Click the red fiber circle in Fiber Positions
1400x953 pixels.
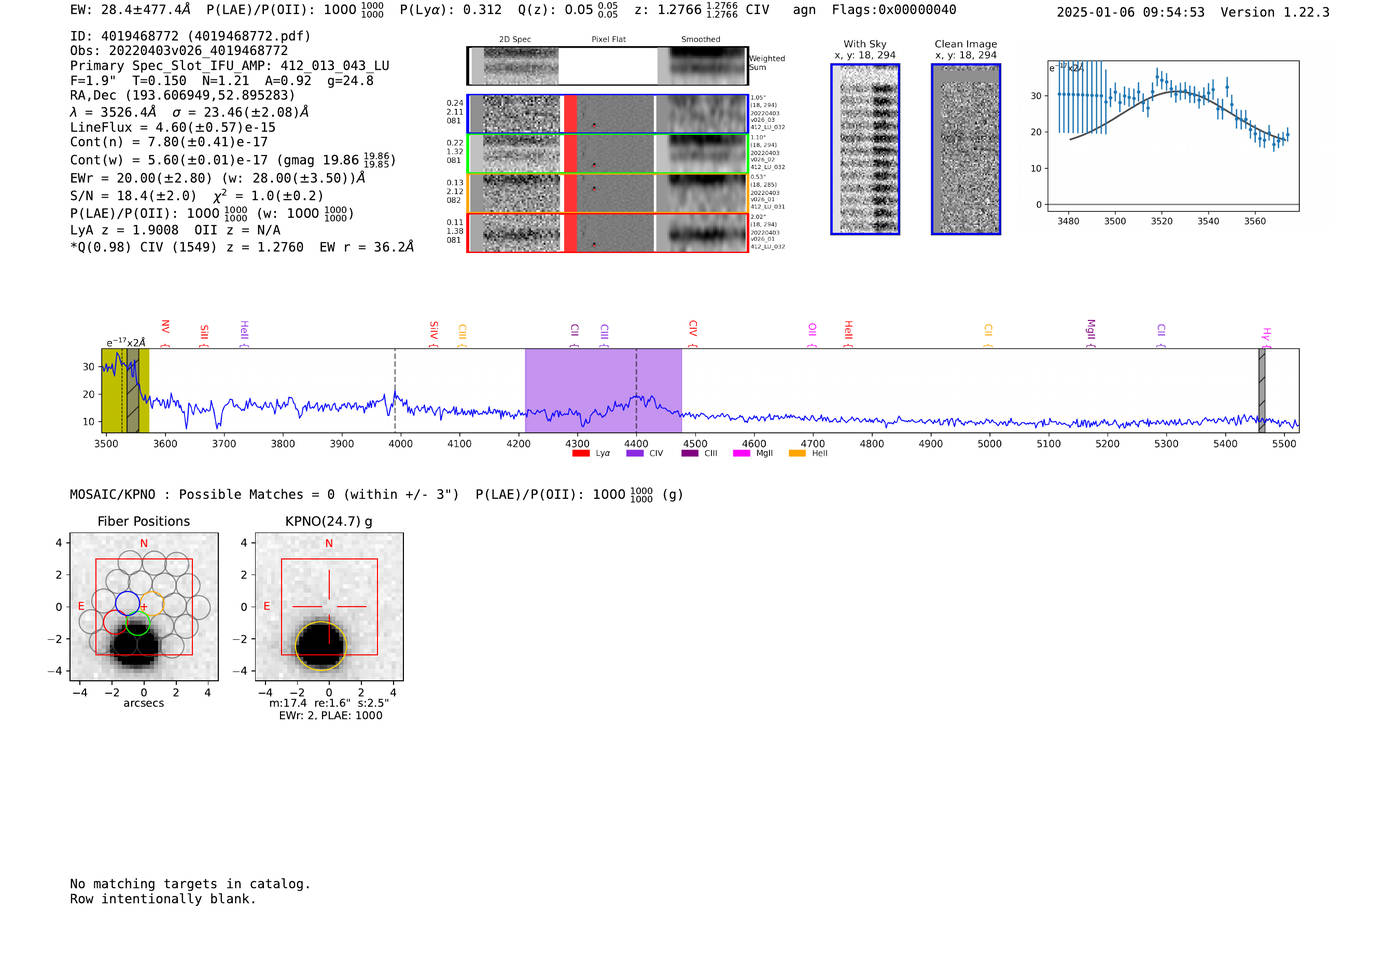[x=115, y=622]
